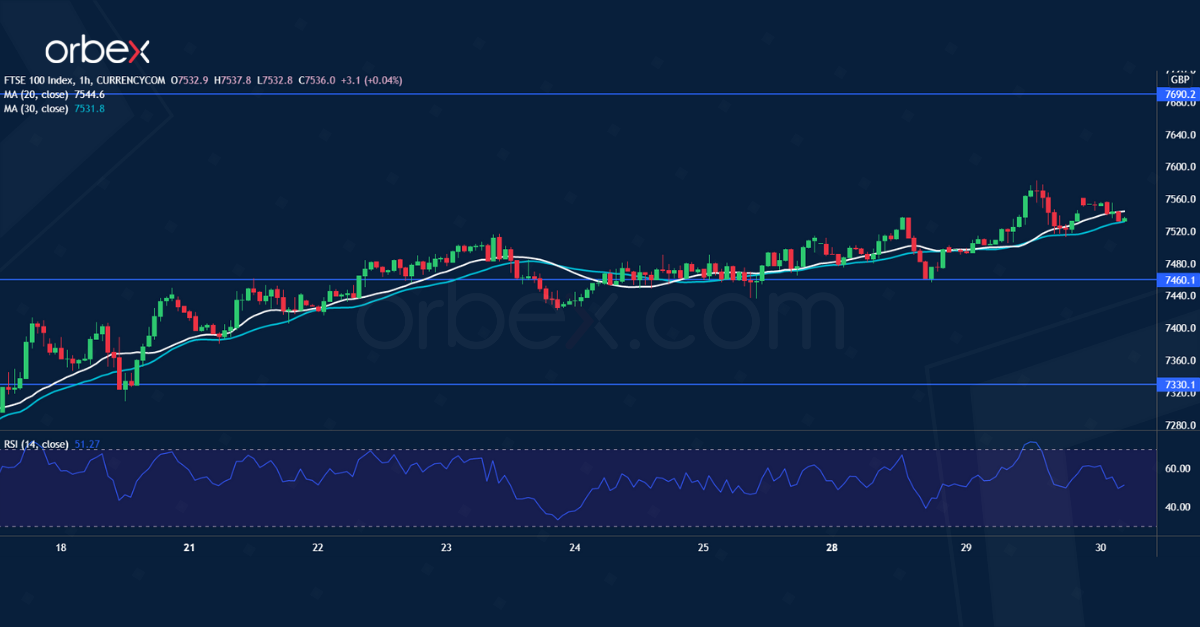1200x627 pixels.
Task: Click date label 24 on time axis
Action: tap(575, 548)
